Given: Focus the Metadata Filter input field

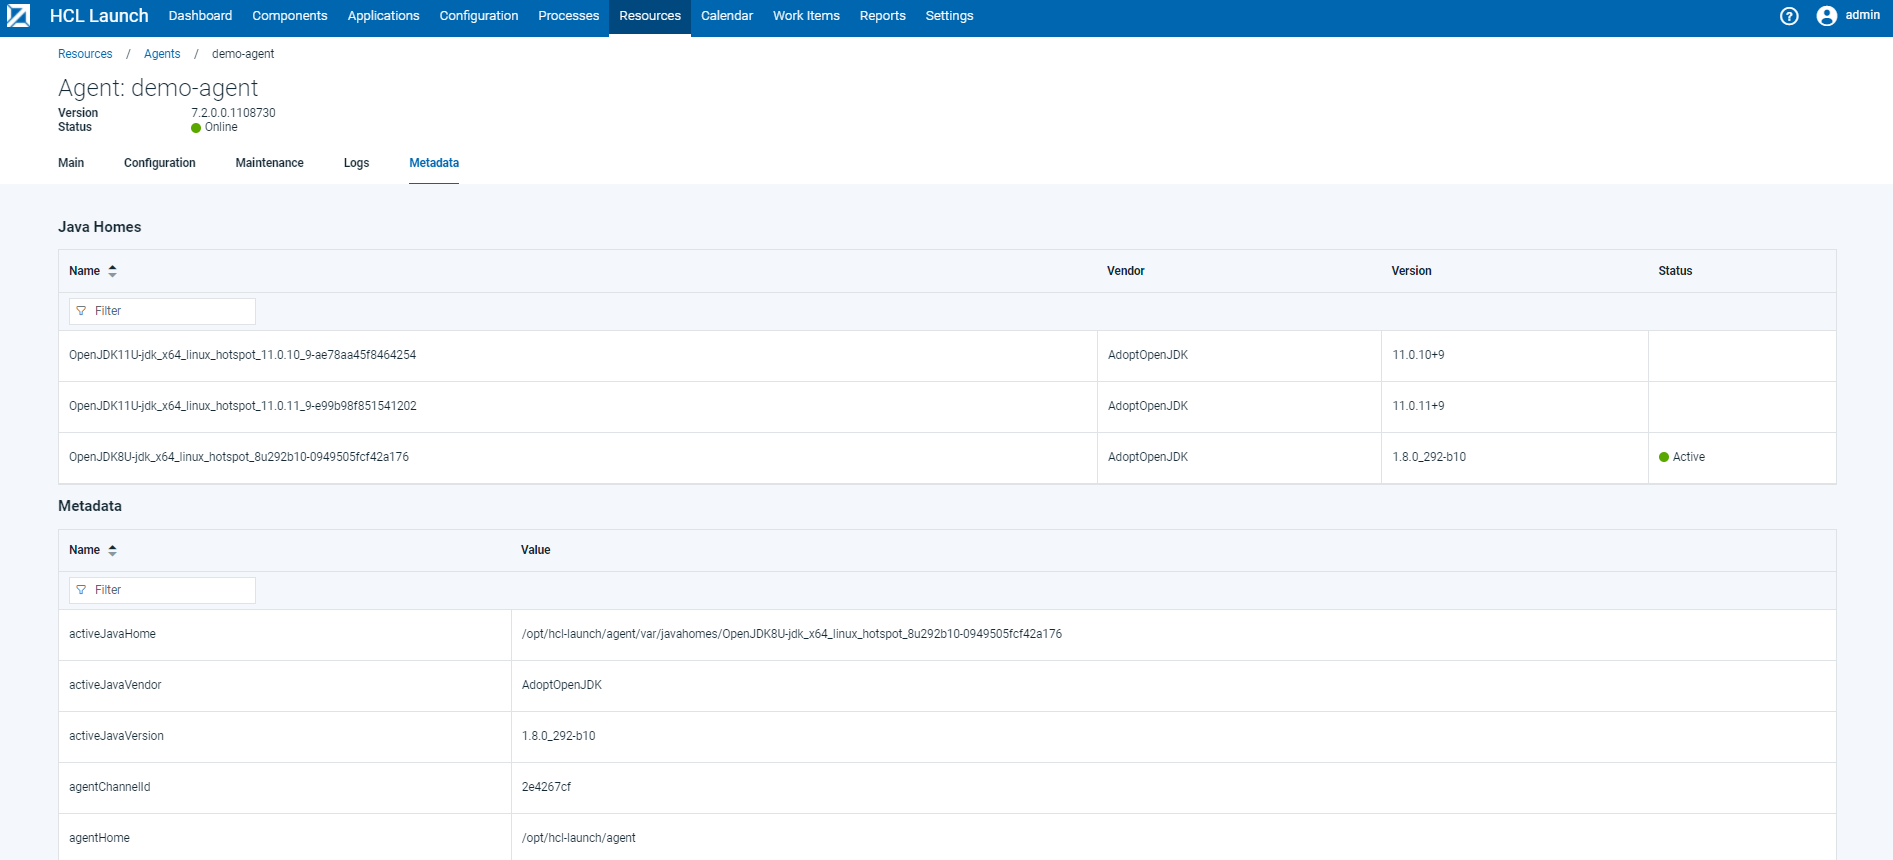Looking at the screenshot, I should click(170, 590).
